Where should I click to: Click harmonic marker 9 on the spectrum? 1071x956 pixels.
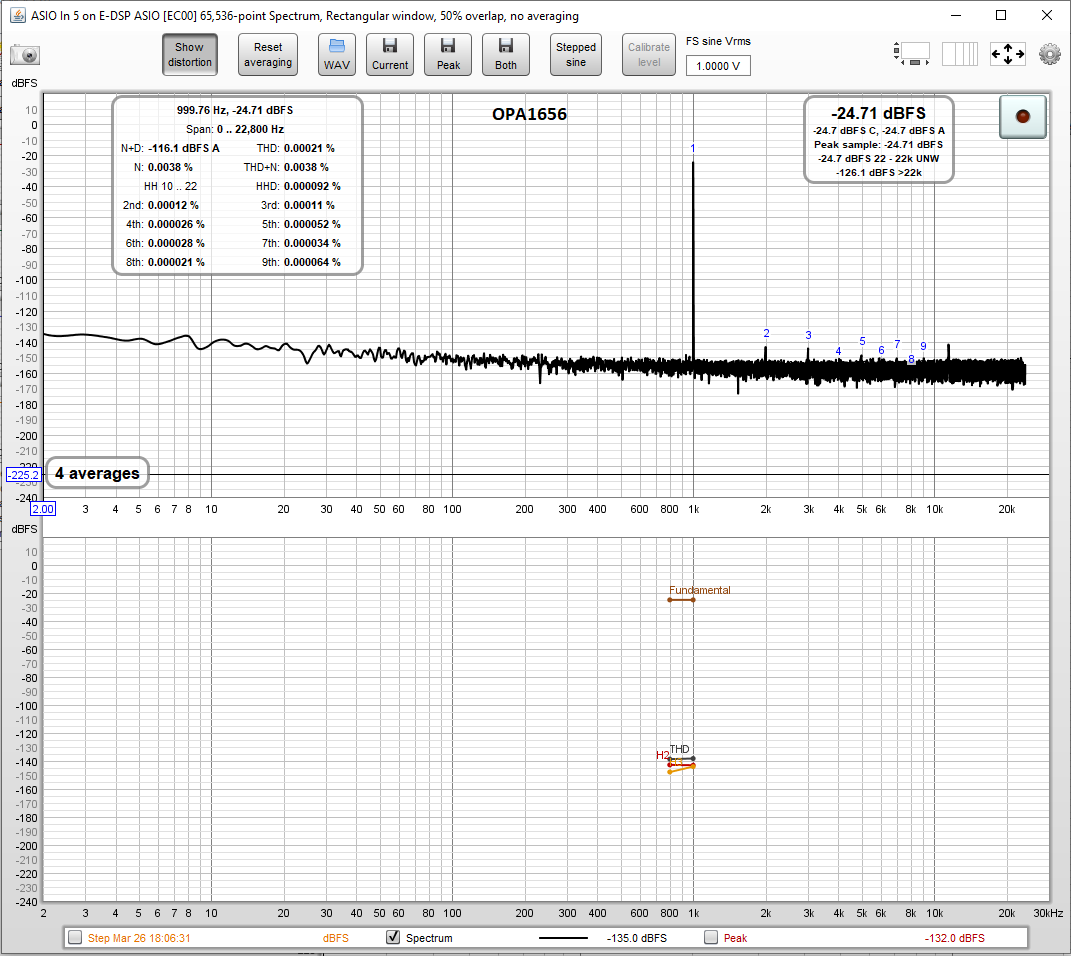[923, 346]
